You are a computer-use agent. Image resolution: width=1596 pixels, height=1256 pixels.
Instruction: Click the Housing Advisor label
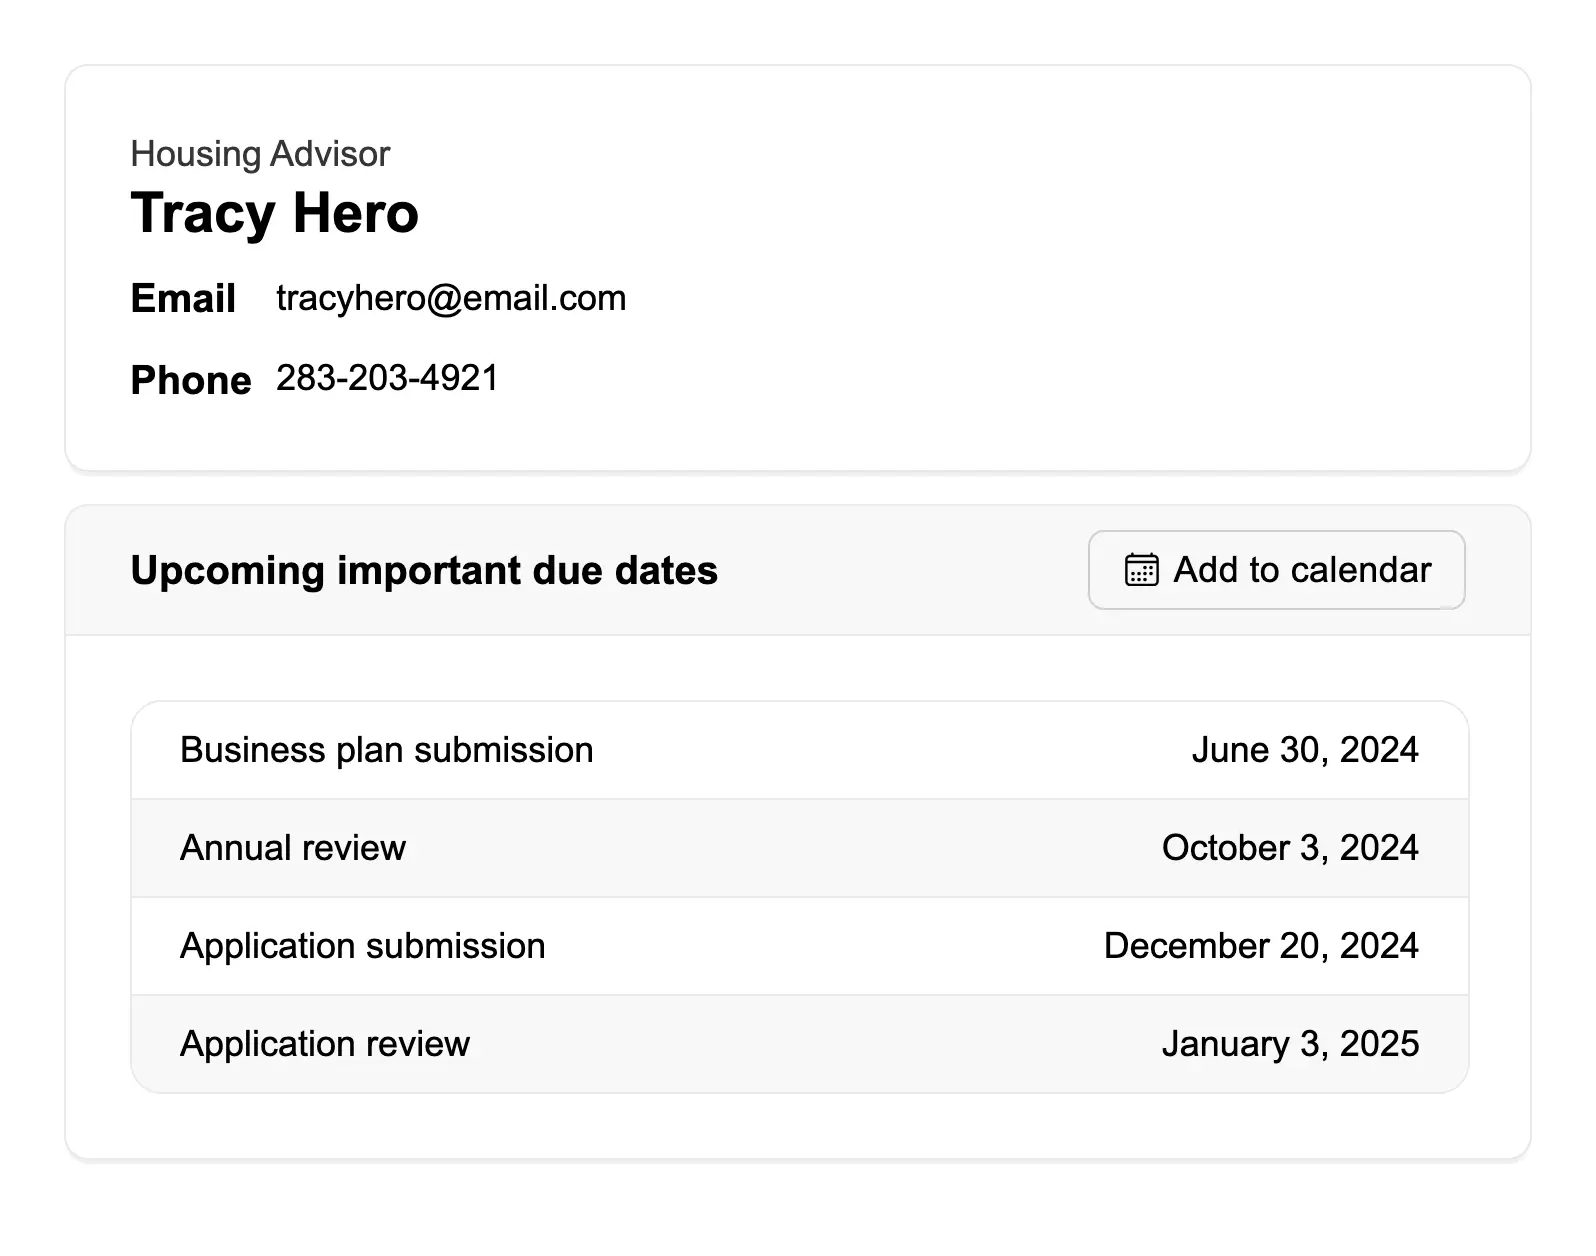click(x=260, y=154)
